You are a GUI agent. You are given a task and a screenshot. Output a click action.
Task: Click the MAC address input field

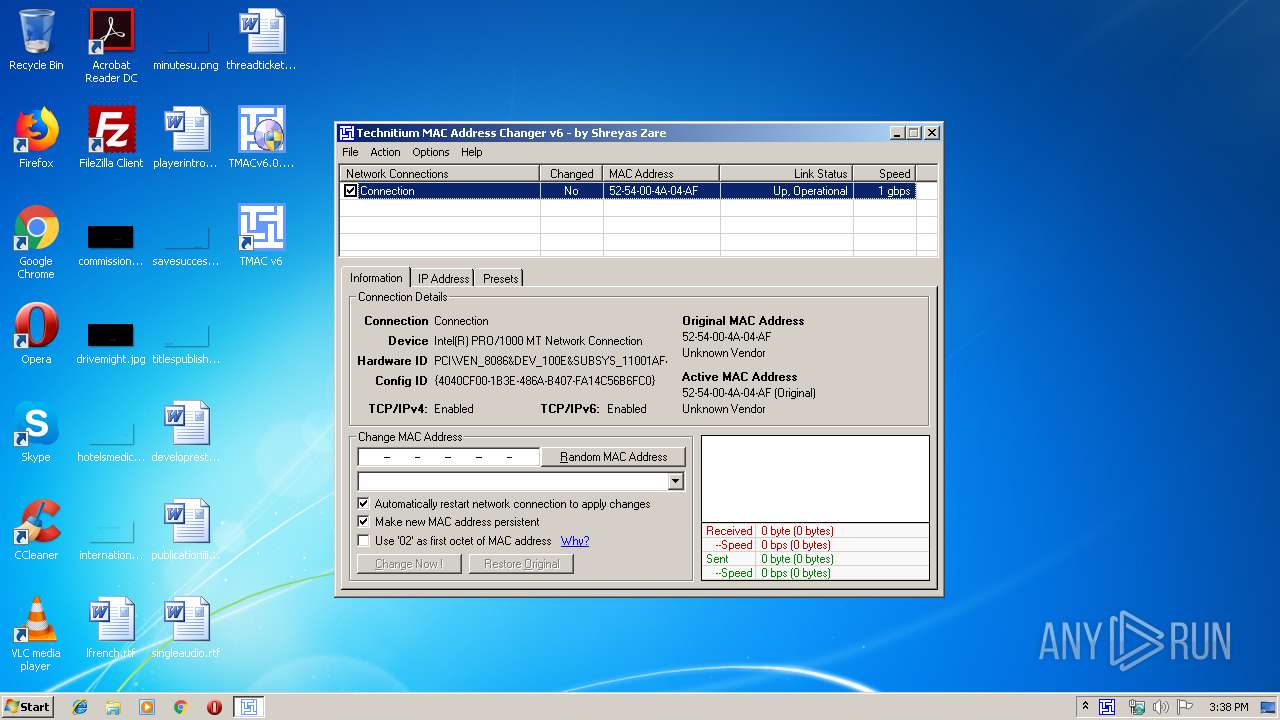click(x=449, y=457)
